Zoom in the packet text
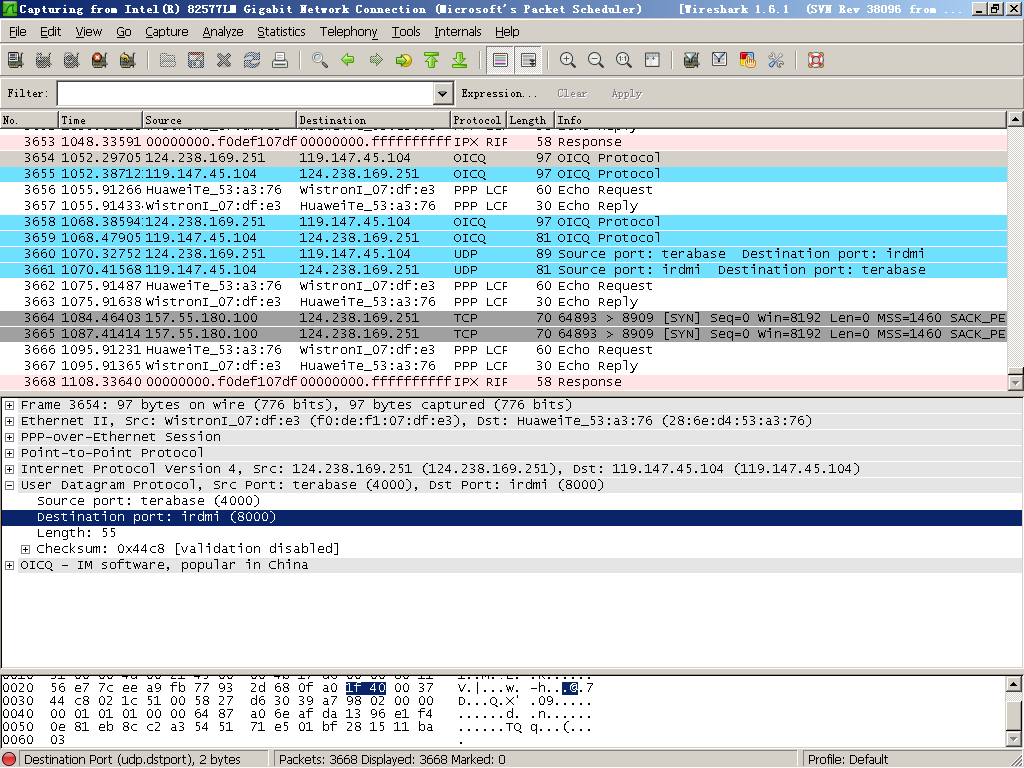1024x768 pixels. [x=568, y=61]
